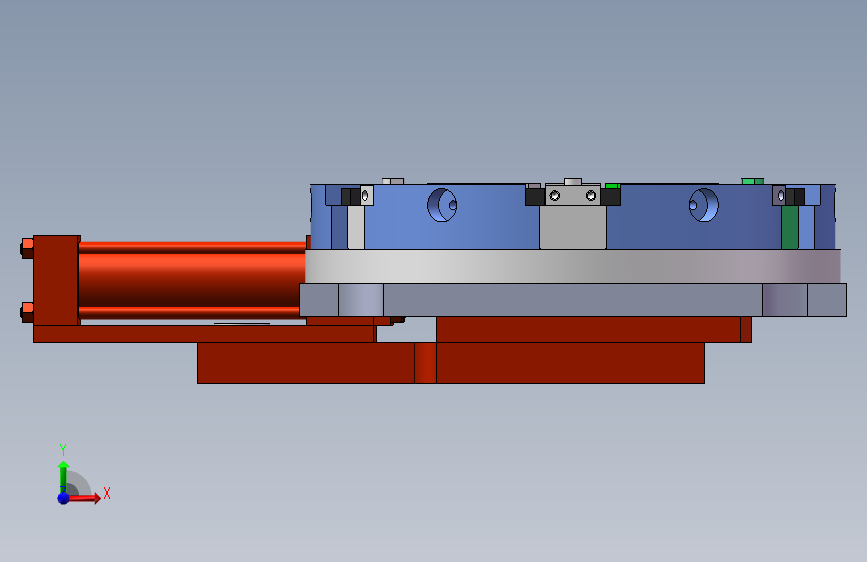867x562 pixels.
Task: Select the silver disc plate under the chuck
Action: (x=573, y=266)
